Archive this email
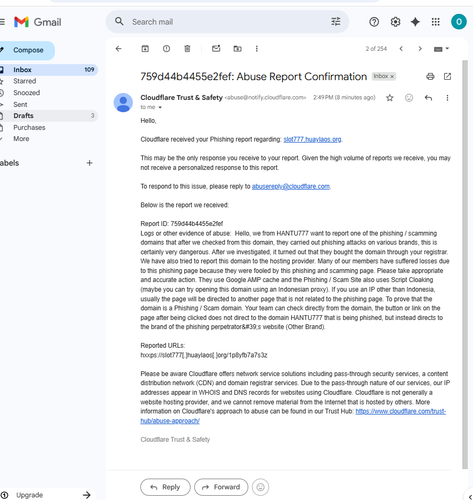 [145, 49]
